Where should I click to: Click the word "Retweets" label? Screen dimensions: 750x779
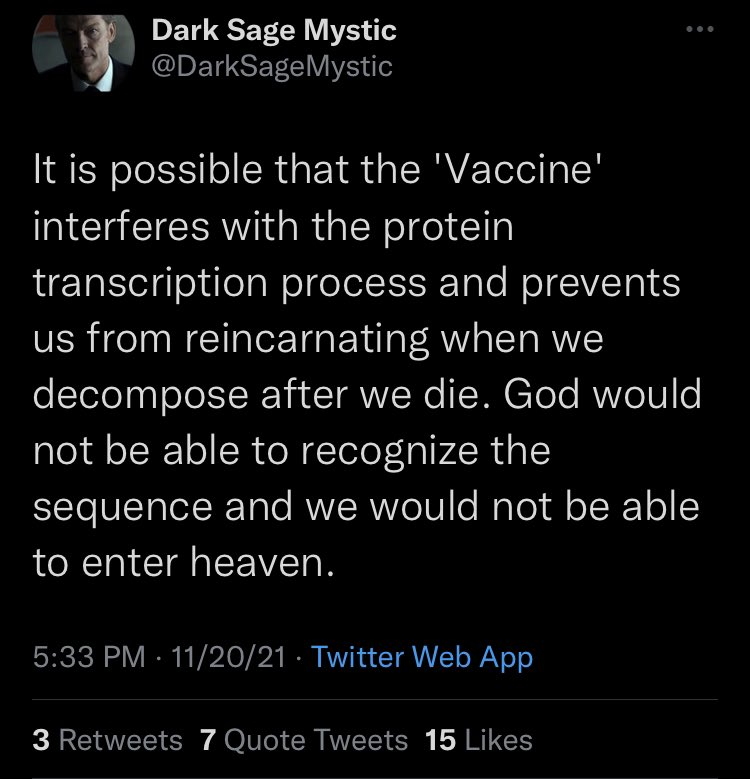[x=122, y=740]
